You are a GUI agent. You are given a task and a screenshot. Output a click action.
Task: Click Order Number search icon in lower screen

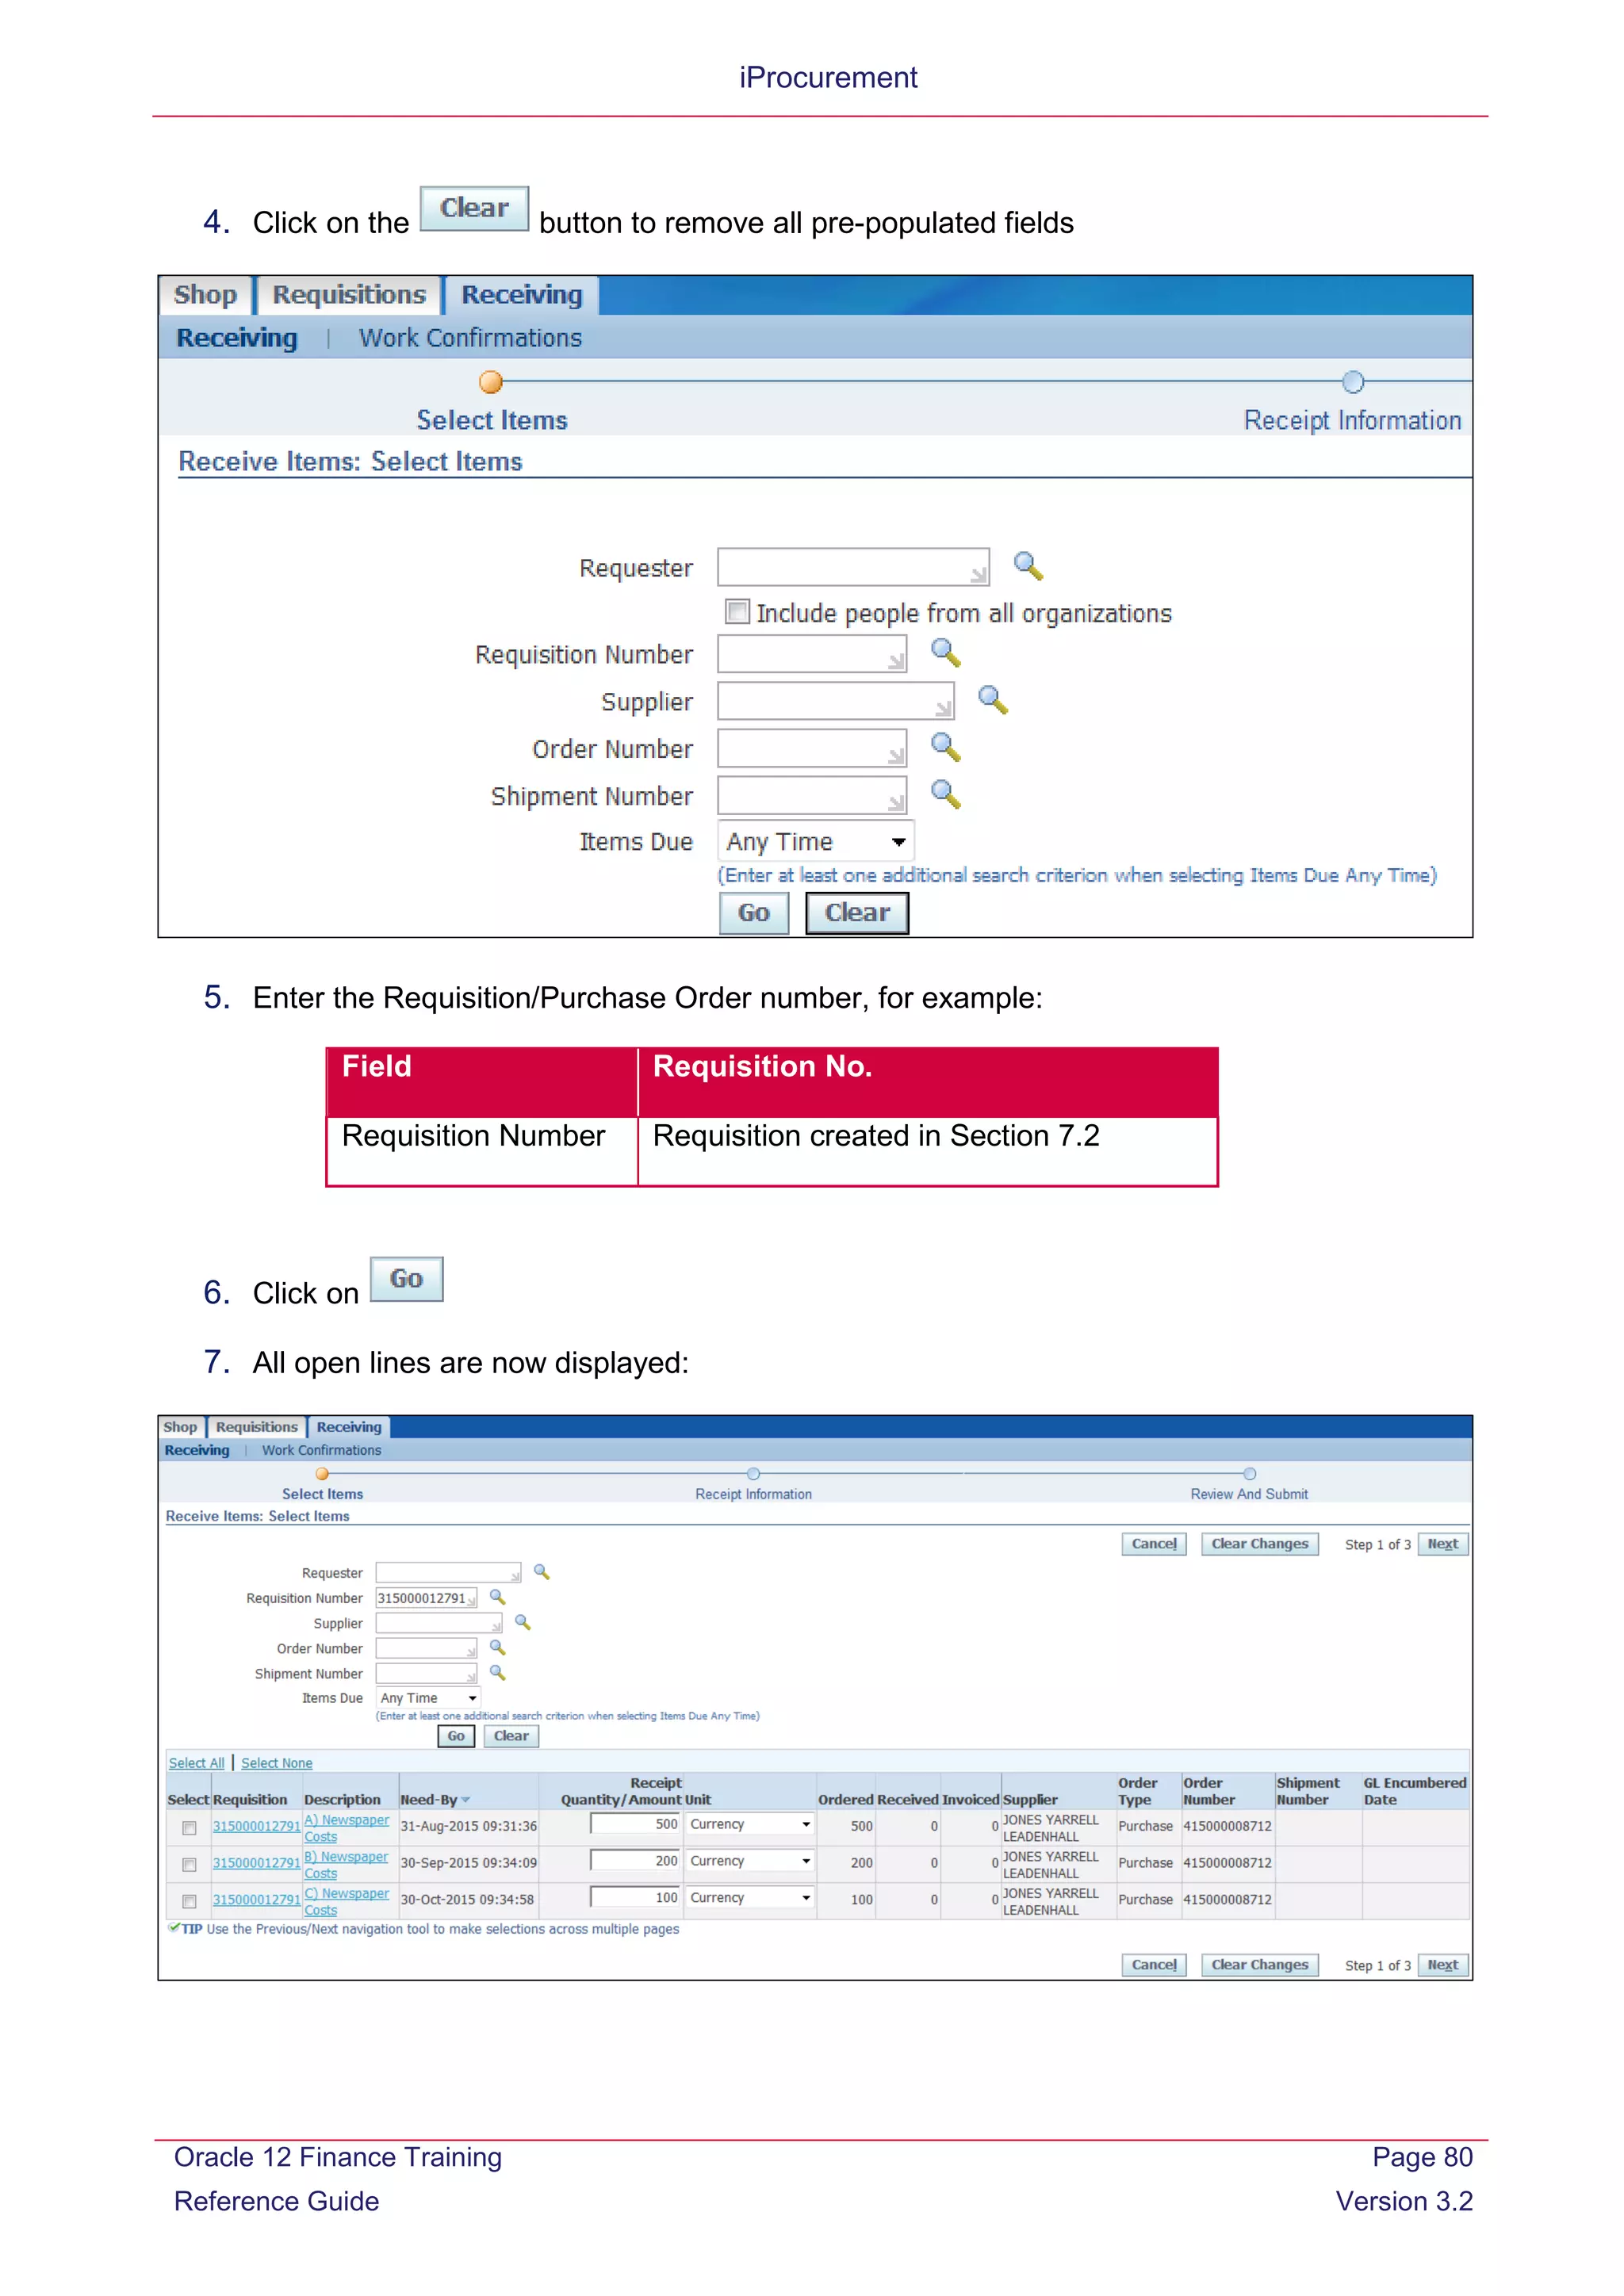click(x=497, y=1647)
